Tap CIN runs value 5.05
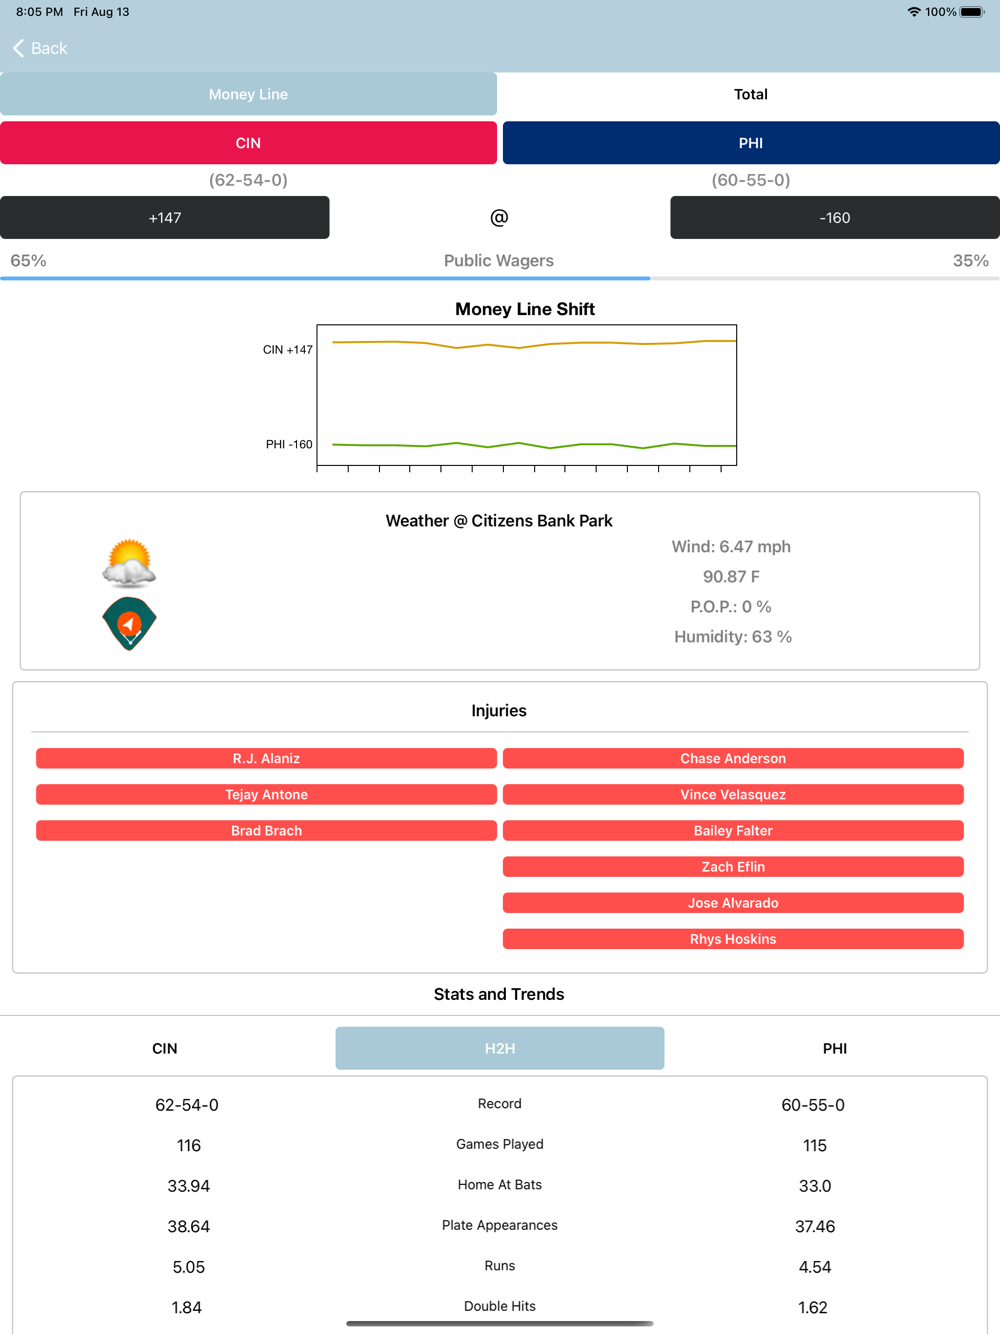Screen dimensions: 1000x1334 [189, 1267]
